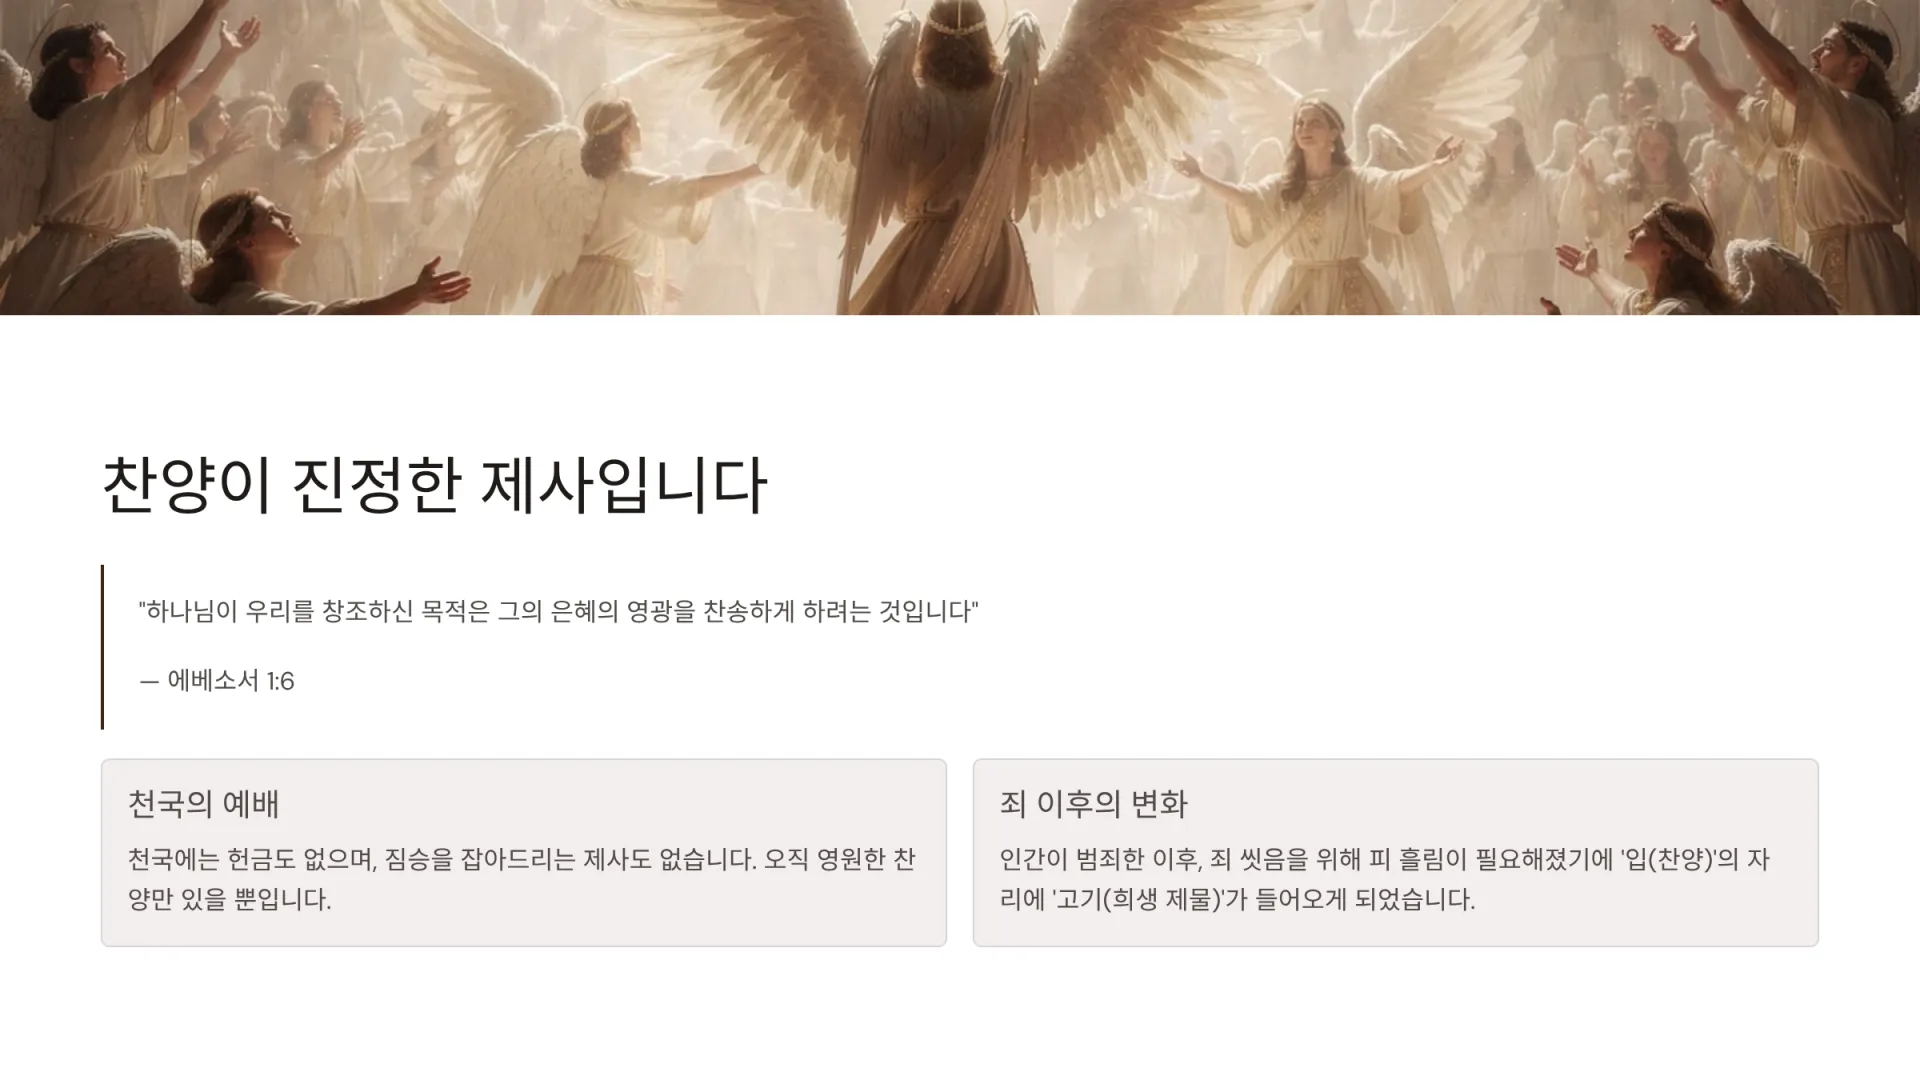Select the central angel's large left wing
The image size is (1920, 1080).
[x=760, y=110]
